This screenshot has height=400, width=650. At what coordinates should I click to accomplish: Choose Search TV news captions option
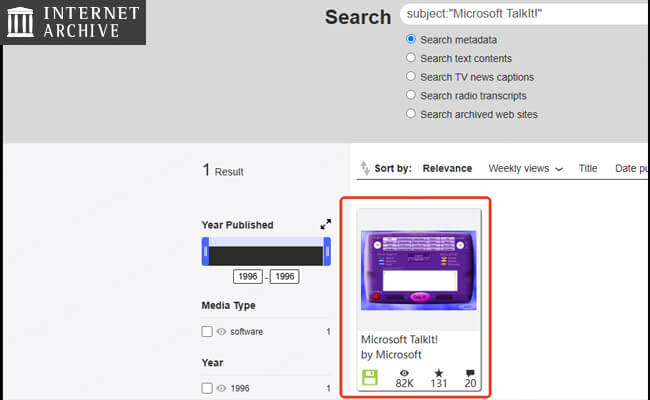[411, 76]
